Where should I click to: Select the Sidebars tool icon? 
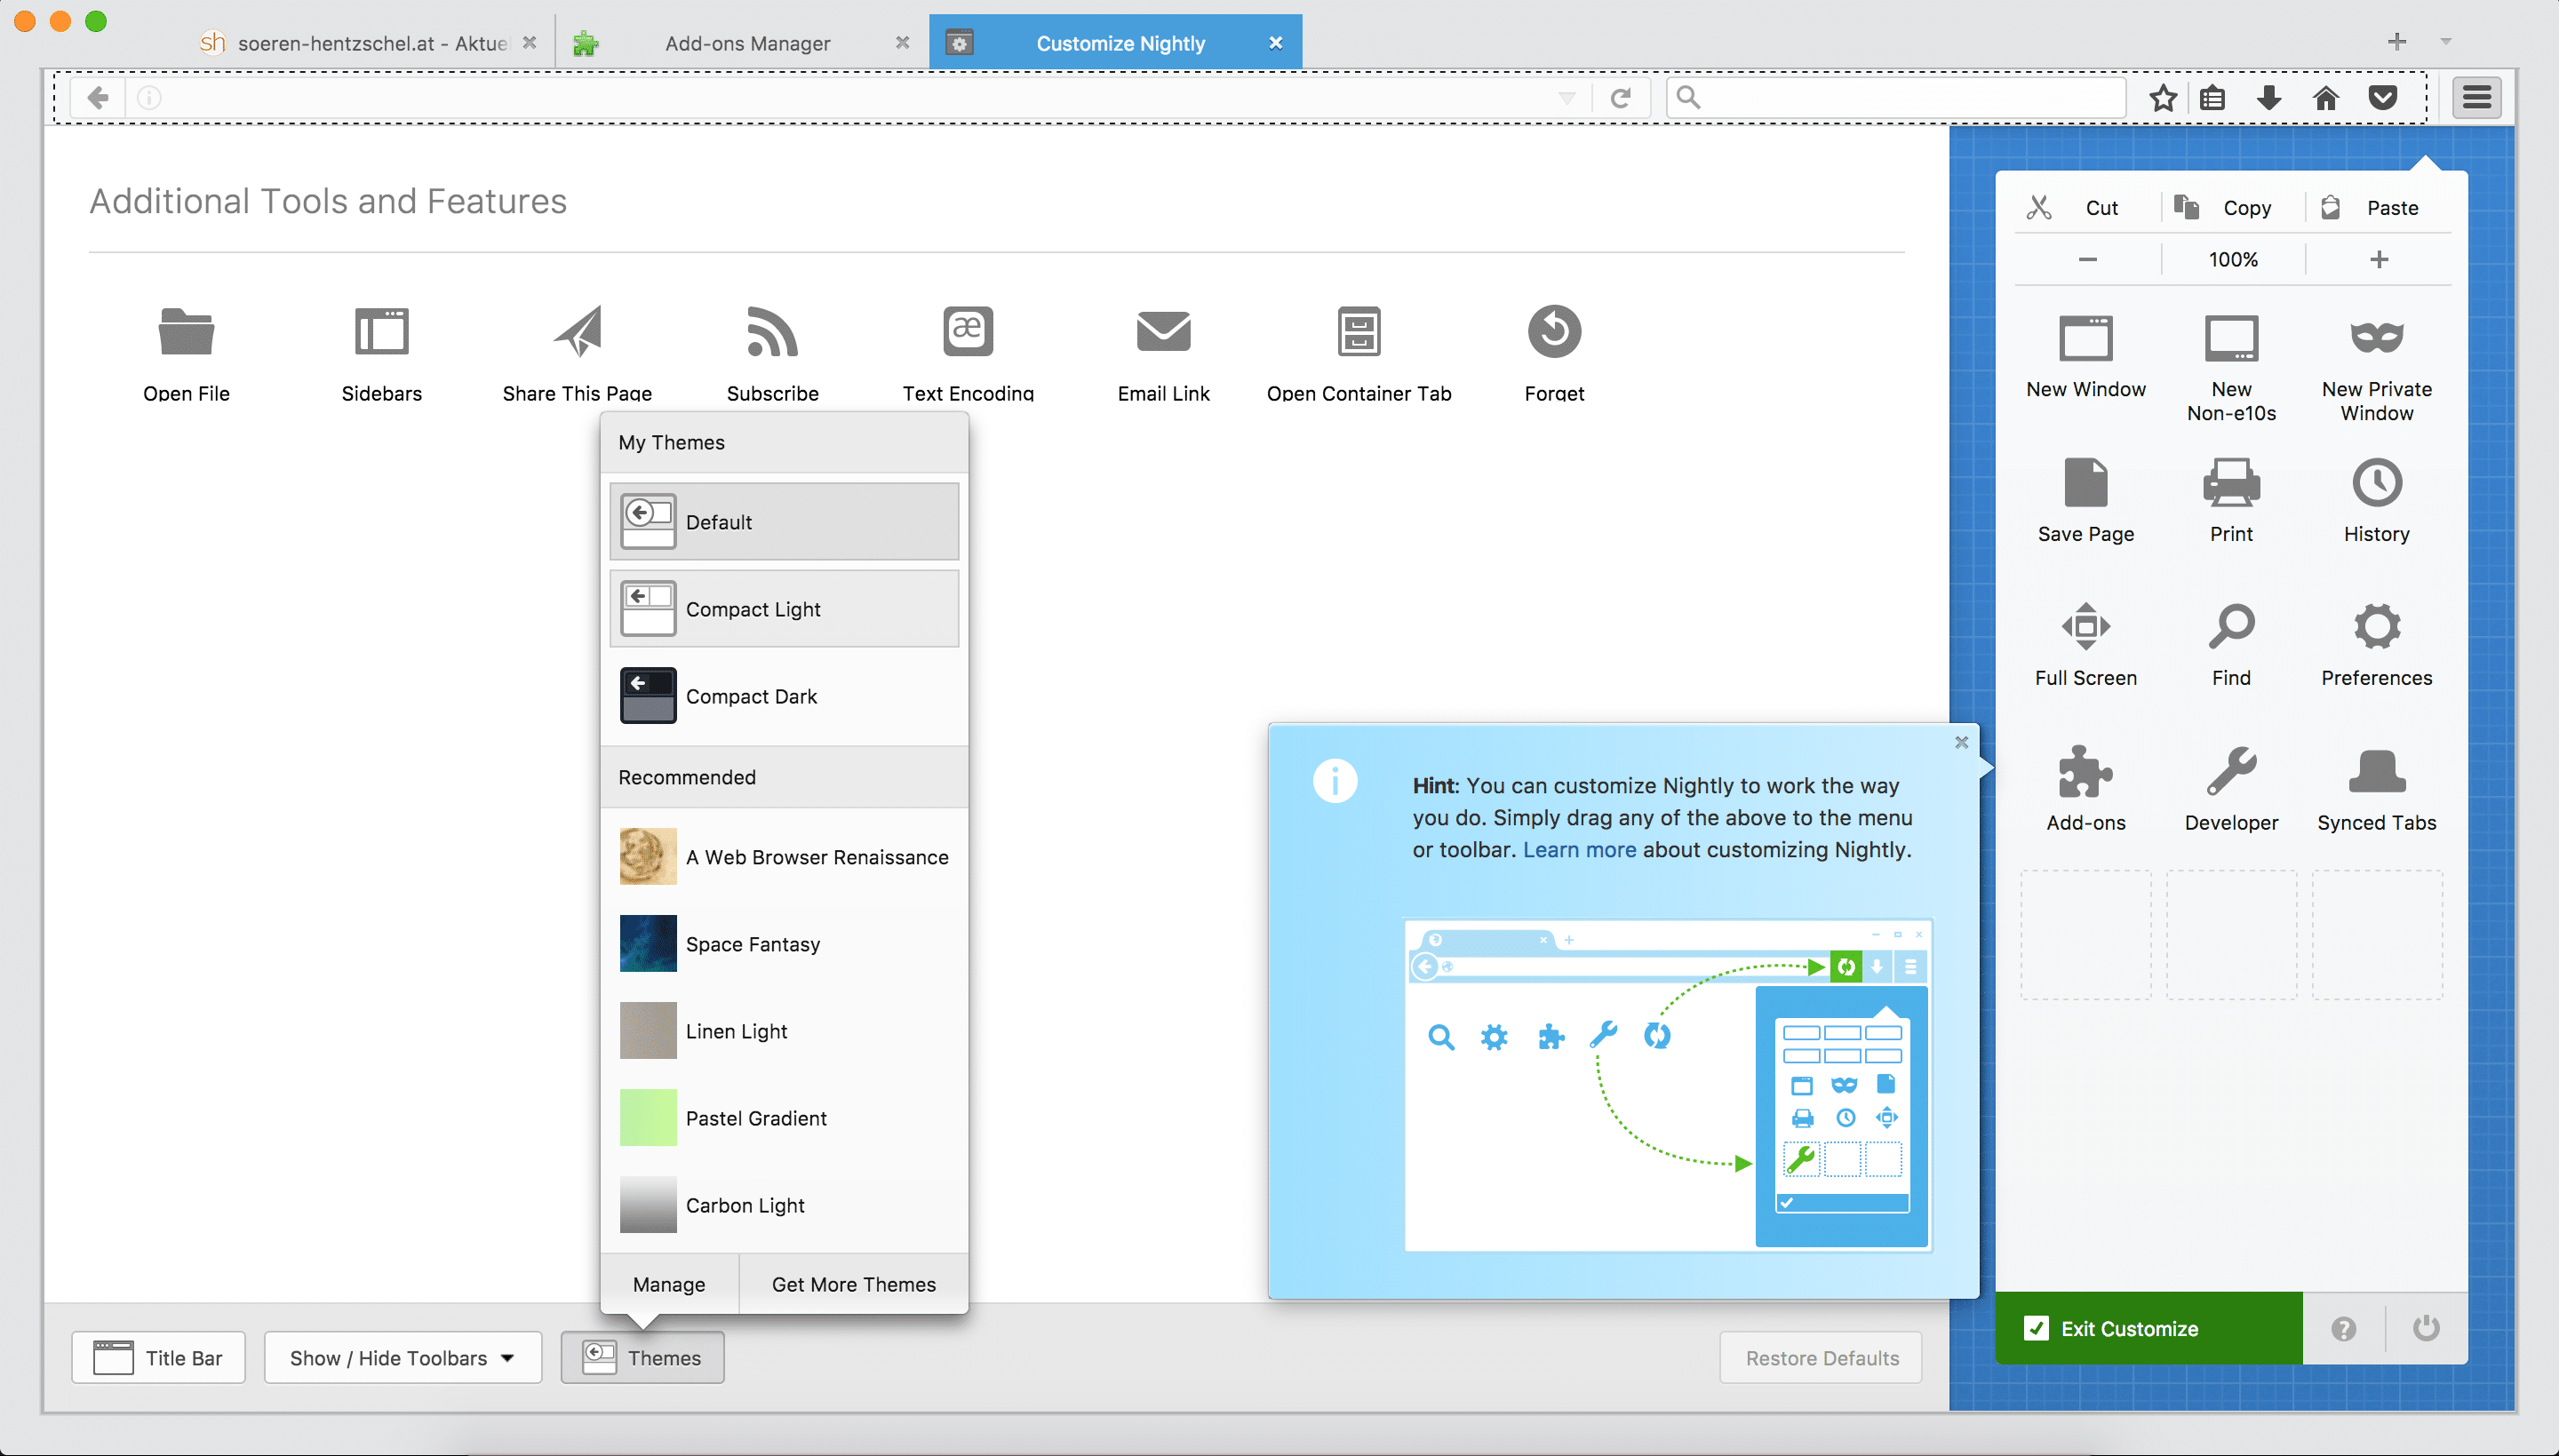(381, 331)
